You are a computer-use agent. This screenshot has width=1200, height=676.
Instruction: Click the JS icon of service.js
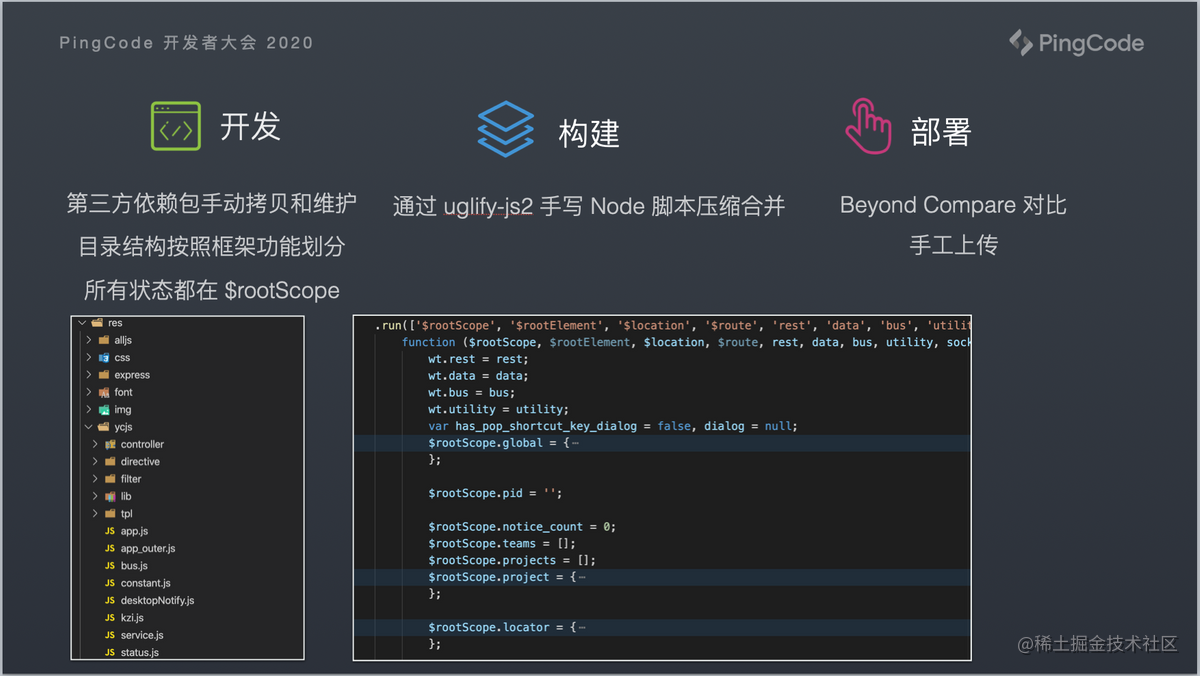pyautogui.click(x=110, y=635)
